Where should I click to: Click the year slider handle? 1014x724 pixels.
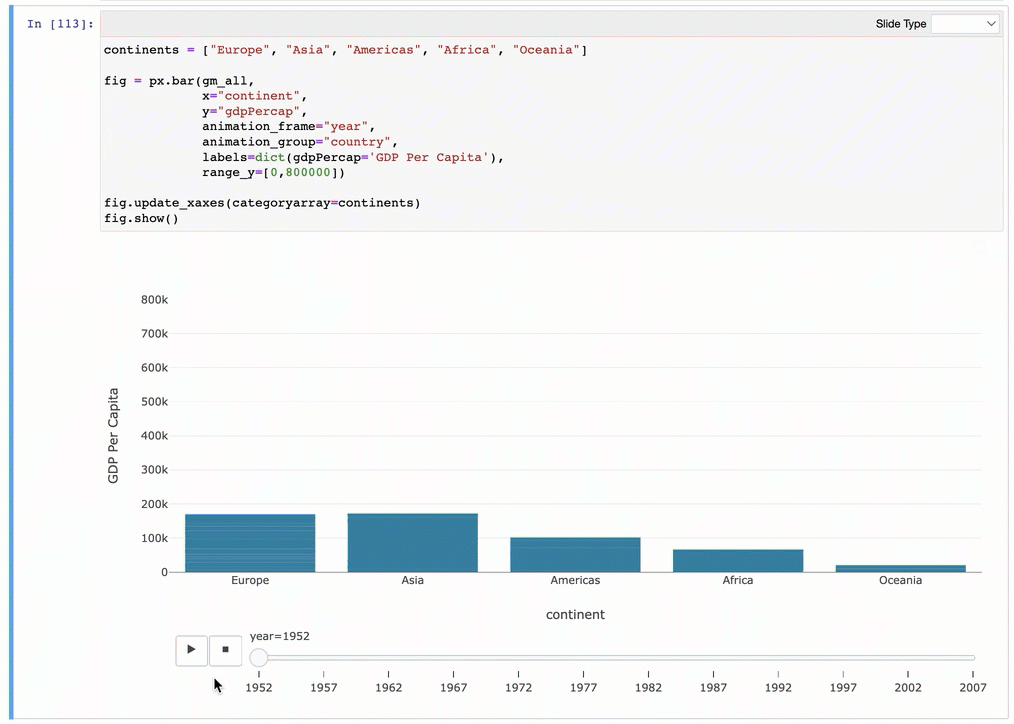coord(259,657)
